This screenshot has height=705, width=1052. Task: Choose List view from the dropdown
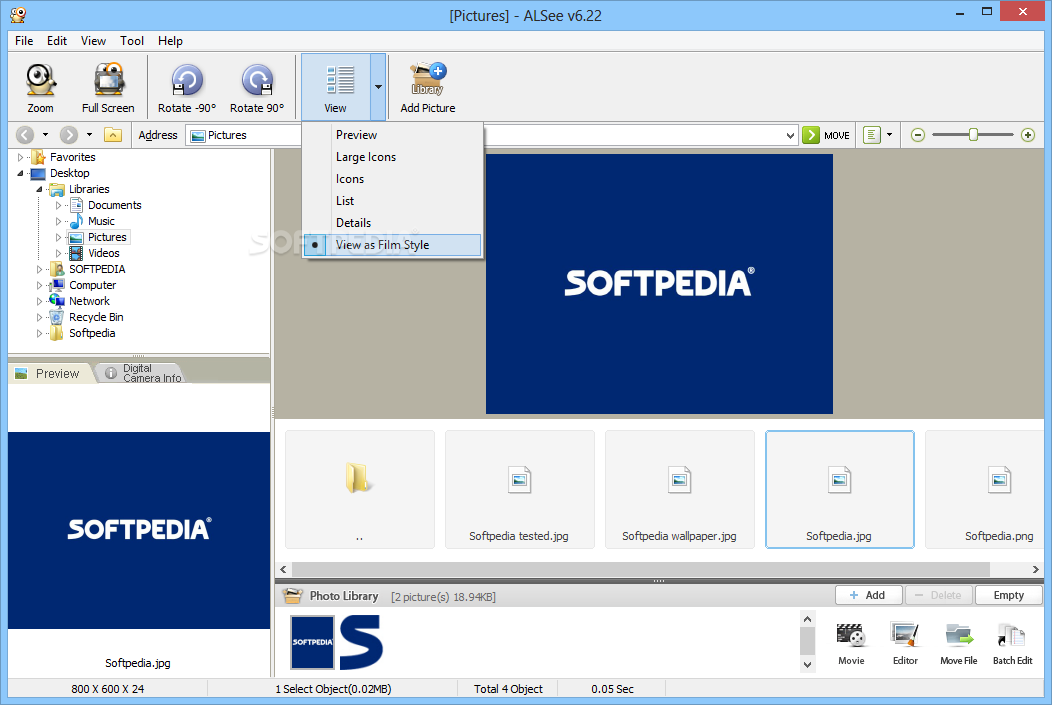pos(392,201)
